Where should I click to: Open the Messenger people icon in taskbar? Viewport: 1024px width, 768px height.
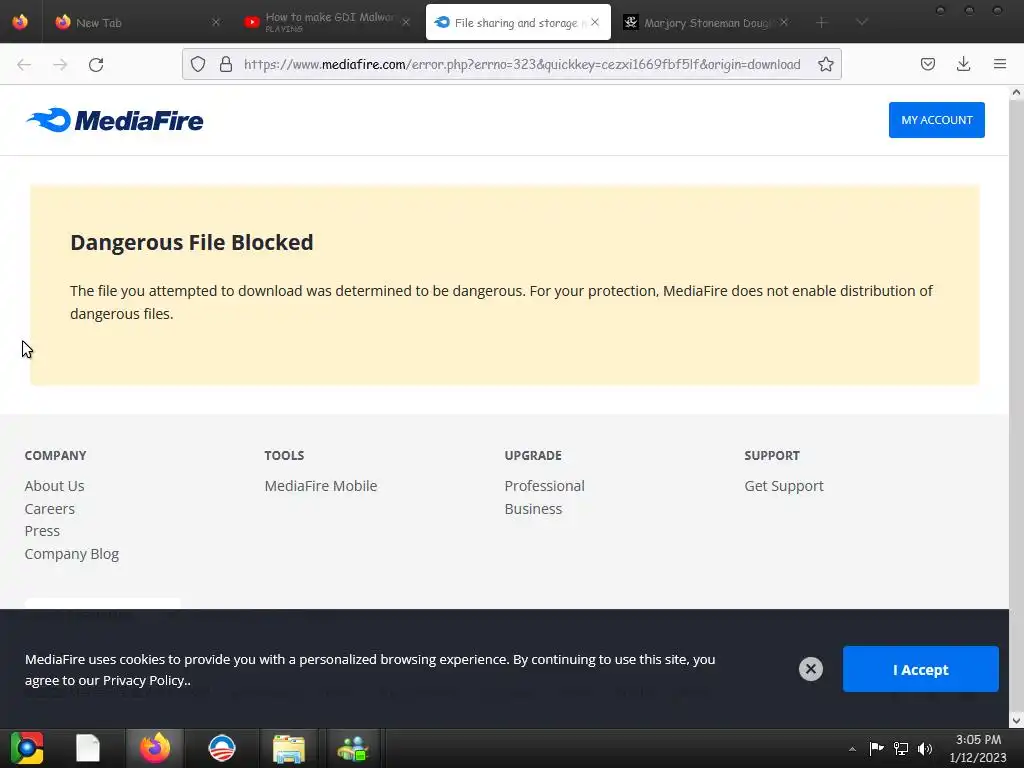coord(353,748)
